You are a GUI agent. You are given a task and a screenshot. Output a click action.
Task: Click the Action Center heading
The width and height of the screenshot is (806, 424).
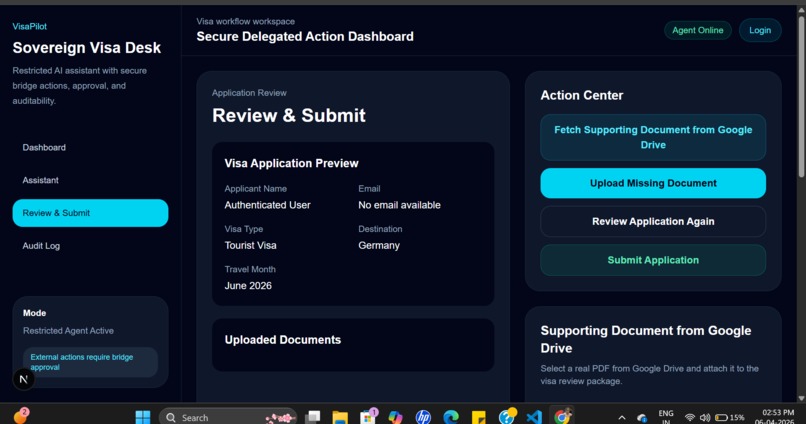point(582,95)
